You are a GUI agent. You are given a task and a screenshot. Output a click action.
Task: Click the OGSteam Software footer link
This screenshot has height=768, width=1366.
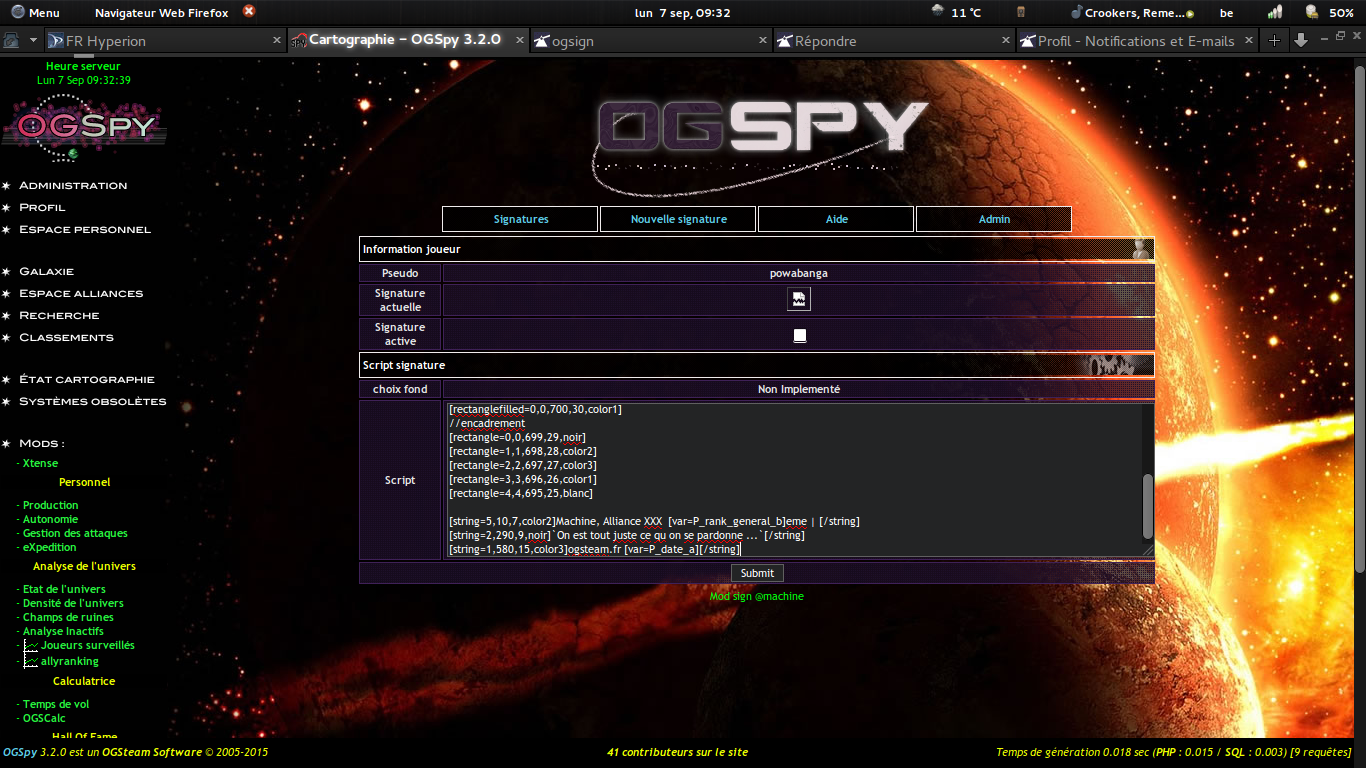click(152, 753)
